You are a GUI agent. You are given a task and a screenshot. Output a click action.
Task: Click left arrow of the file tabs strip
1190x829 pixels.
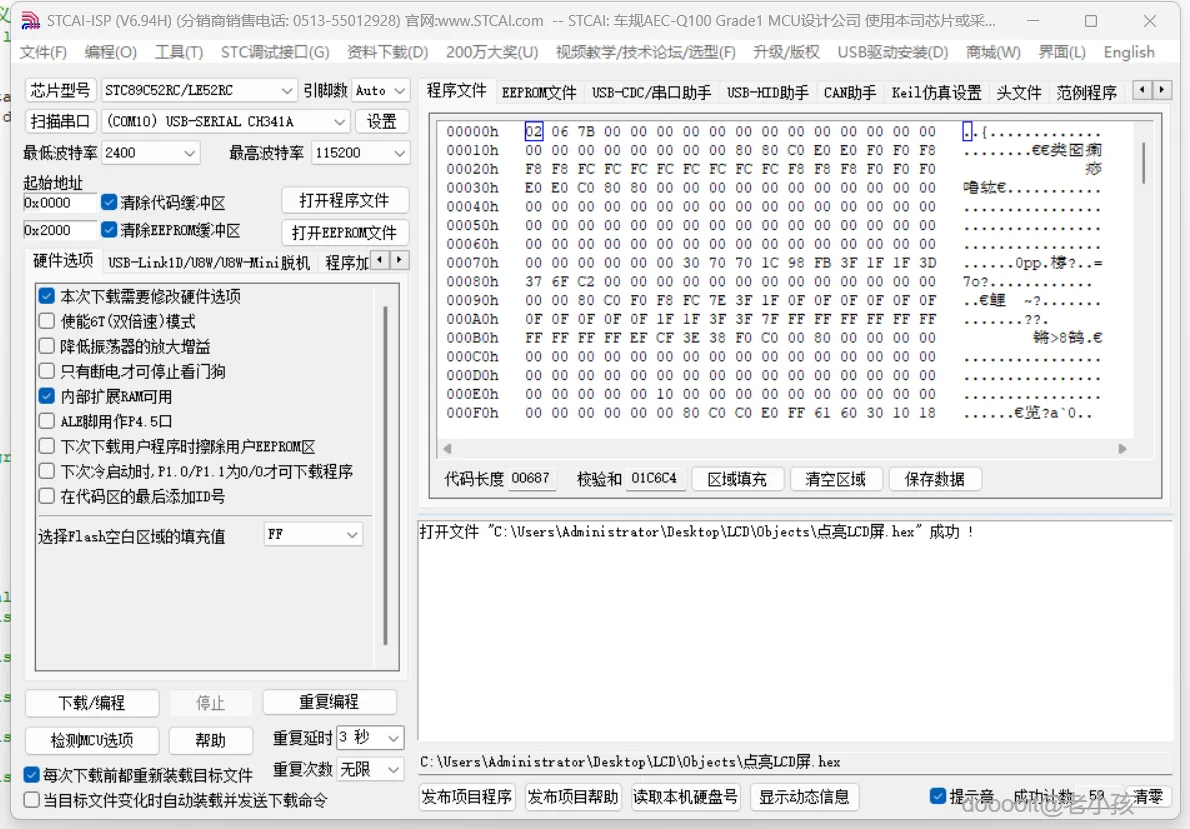point(1143,90)
